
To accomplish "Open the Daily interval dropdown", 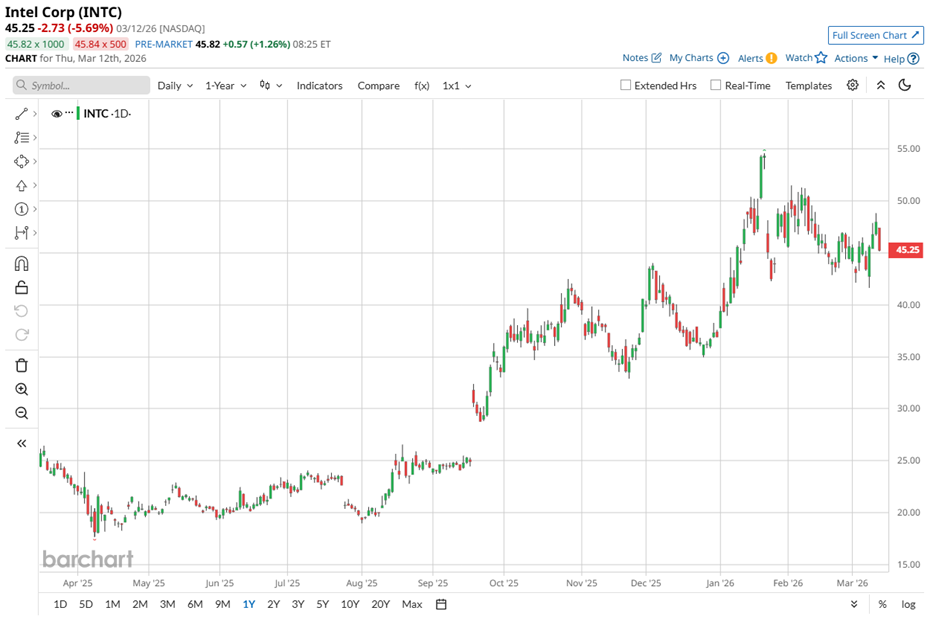I will [x=175, y=86].
